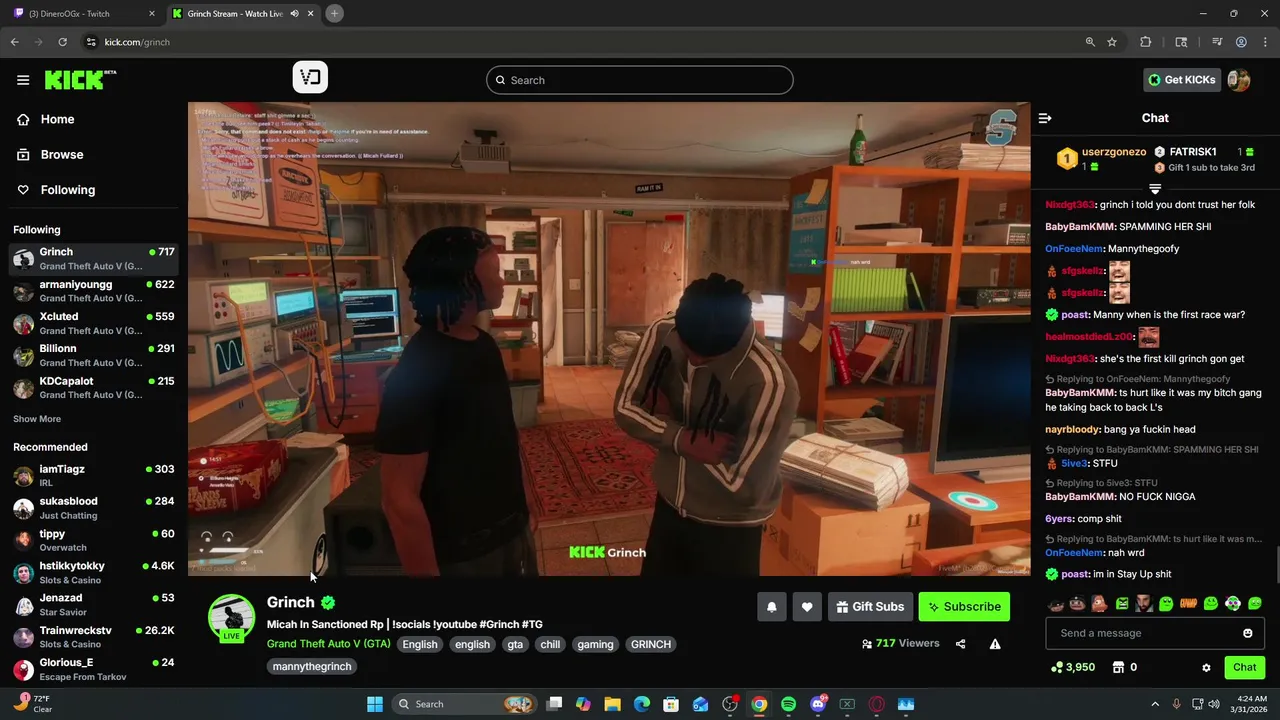Open Grand Theft Auto V category link
The image size is (1280, 720).
tap(328, 644)
